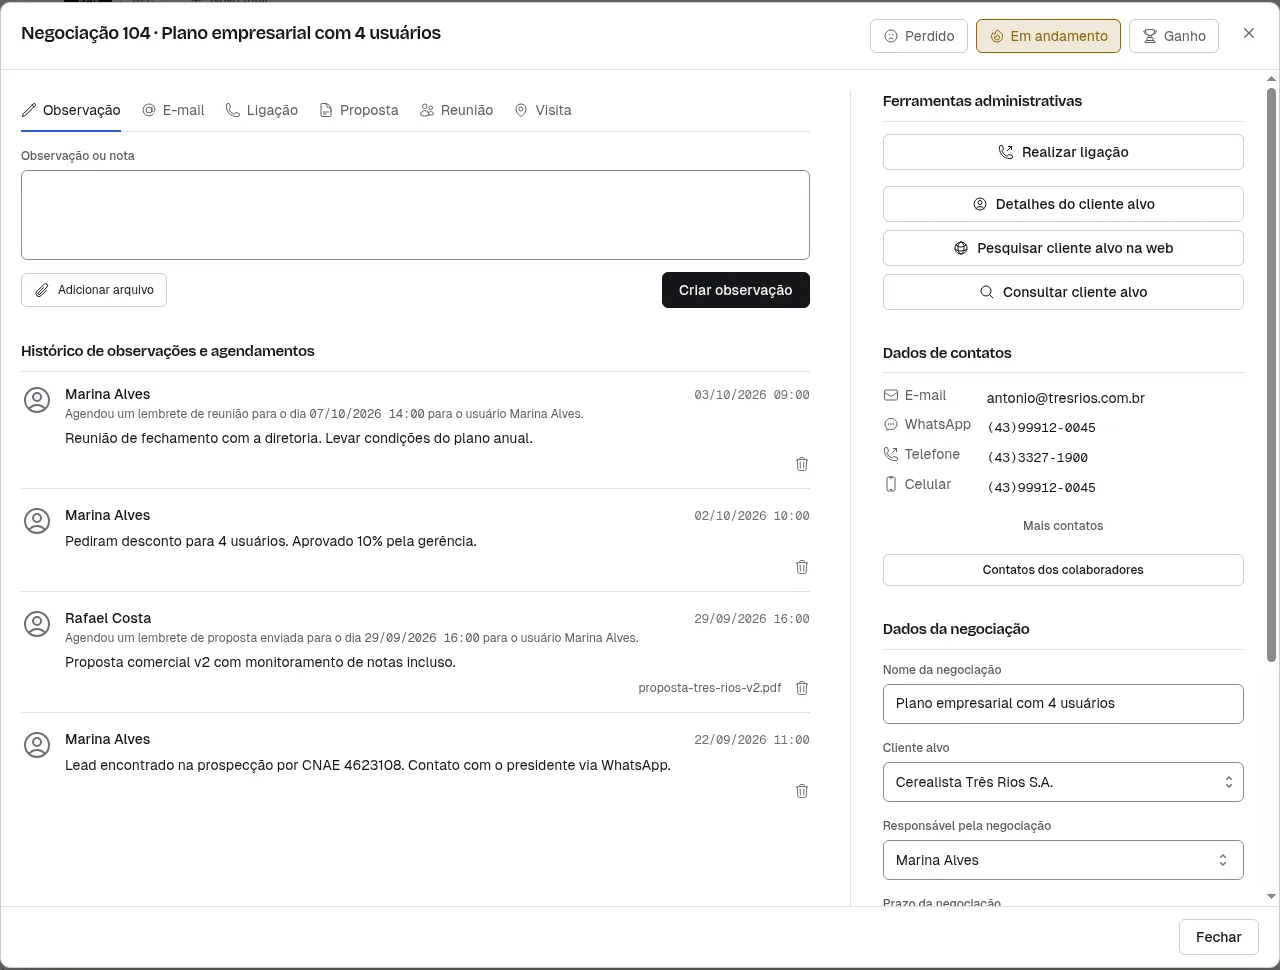The width and height of the screenshot is (1280, 970).
Task: Switch to the Observação tab
Action: coord(71,110)
